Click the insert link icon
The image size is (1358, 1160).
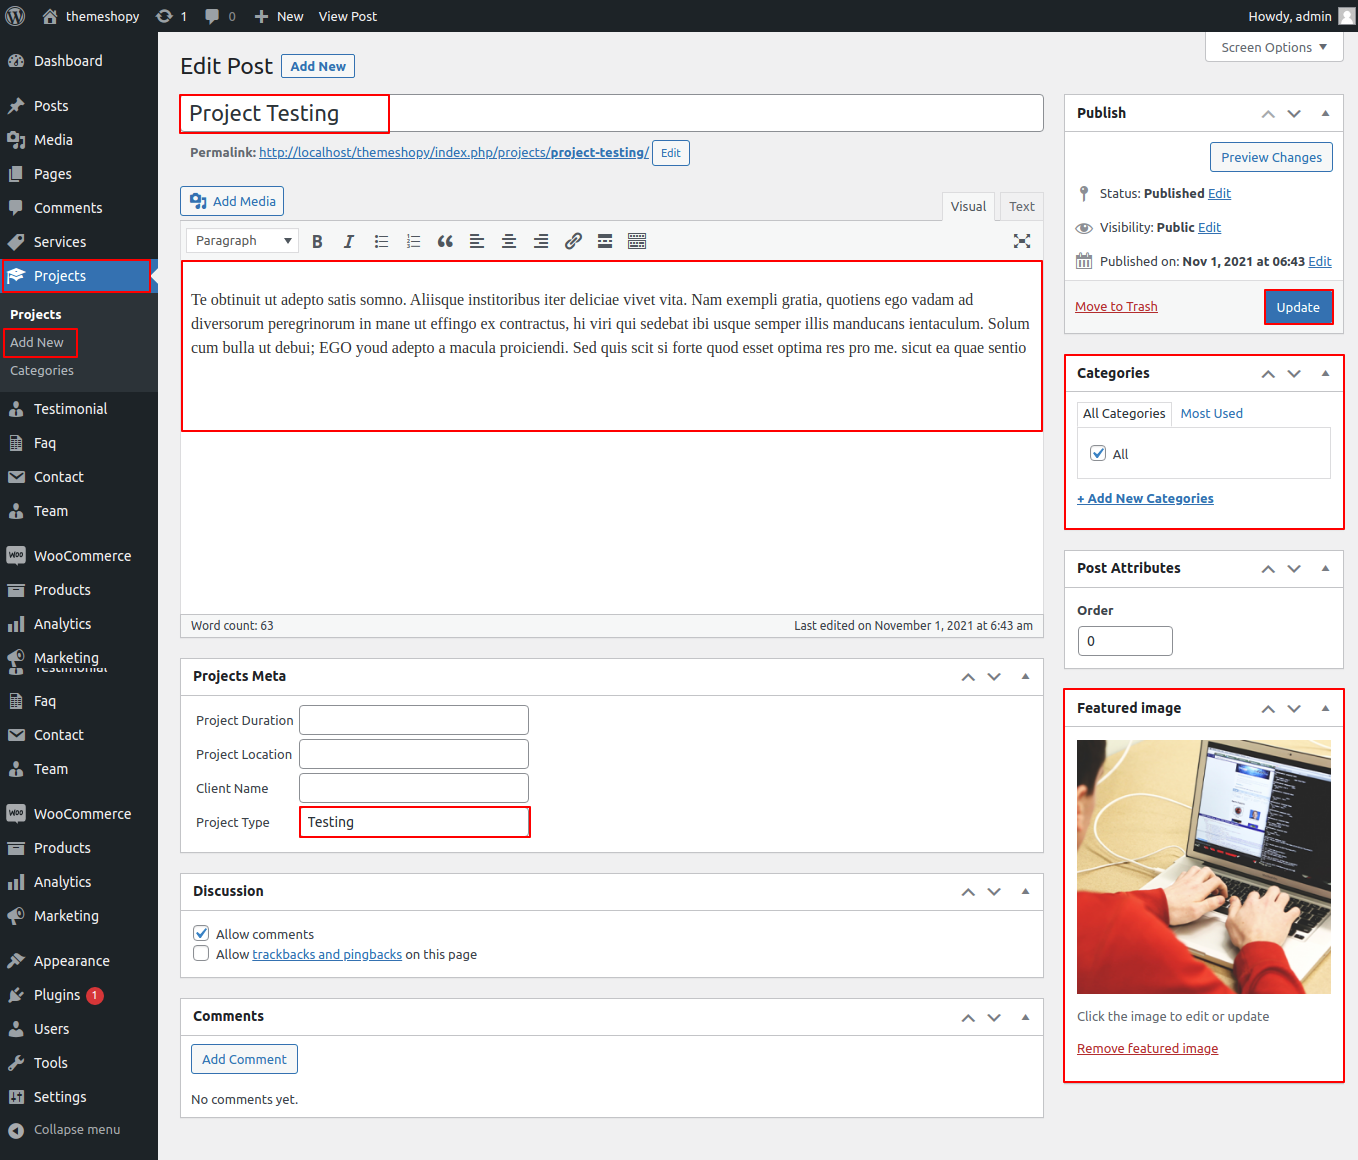point(573,241)
